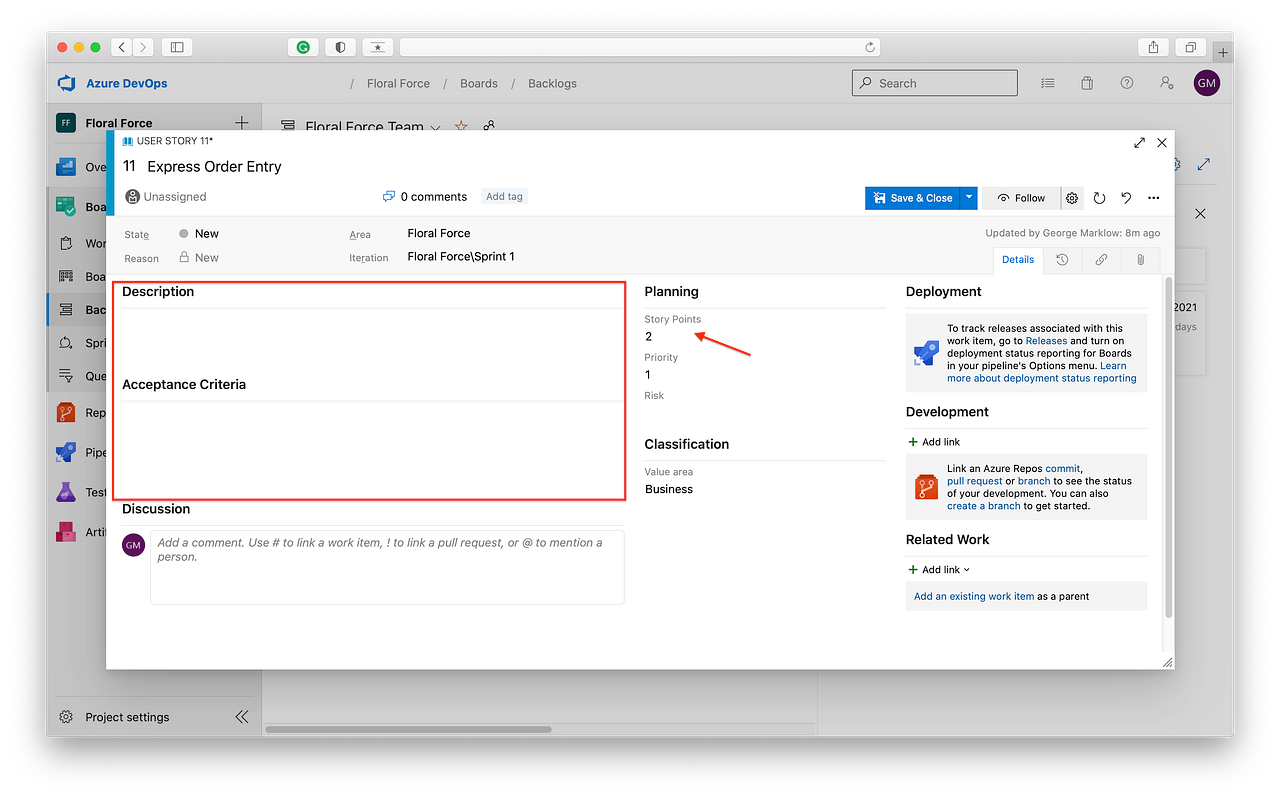Screen dimensions: 1280x798
Task: Refresh the work item with the reload icon
Action: pyautogui.click(x=1099, y=198)
